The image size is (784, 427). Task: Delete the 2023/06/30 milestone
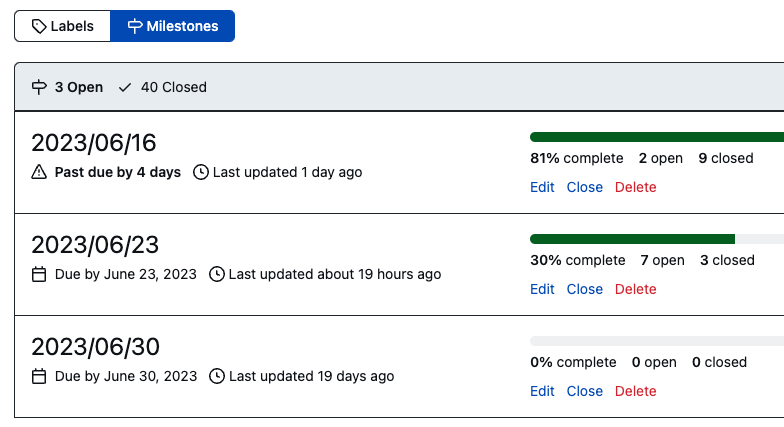click(636, 391)
